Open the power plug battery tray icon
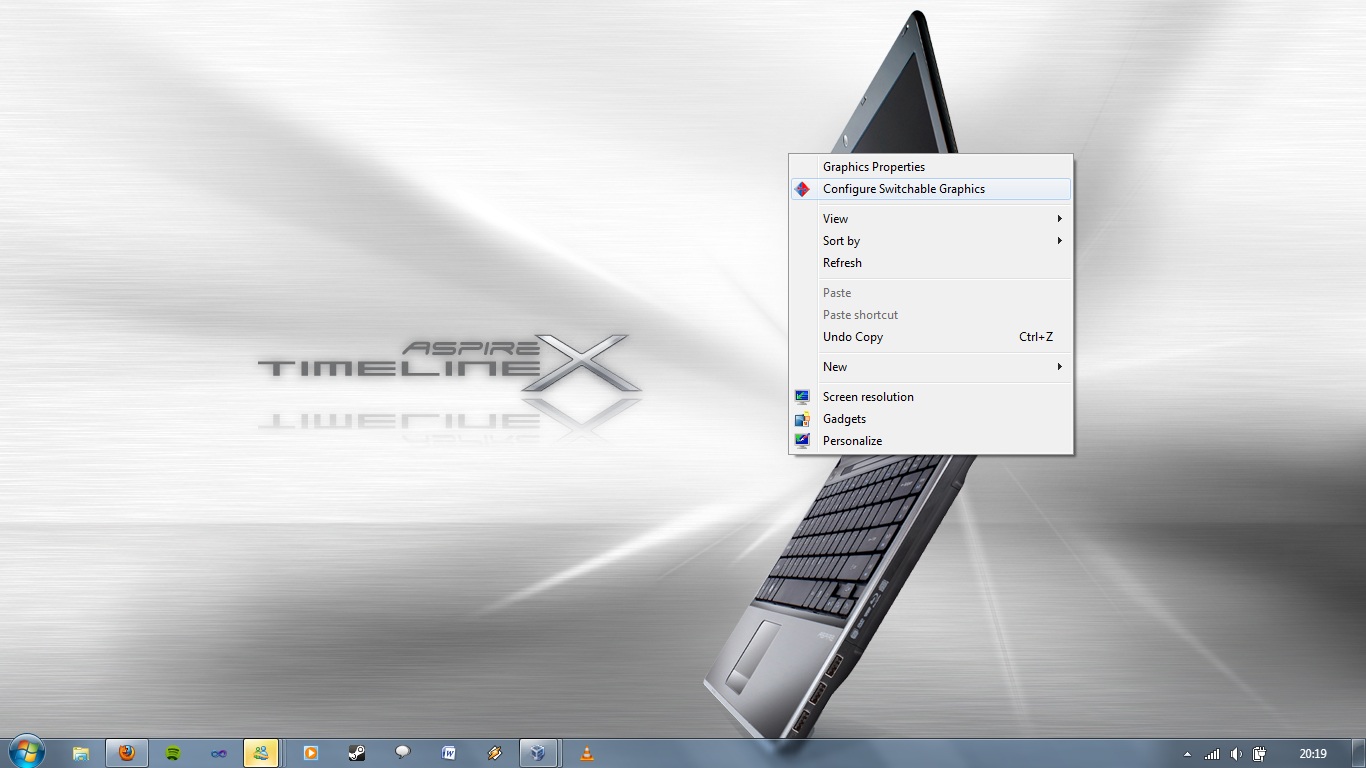Image resolution: width=1366 pixels, height=768 pixels. pyautogui.click(x=1260, y=754)
